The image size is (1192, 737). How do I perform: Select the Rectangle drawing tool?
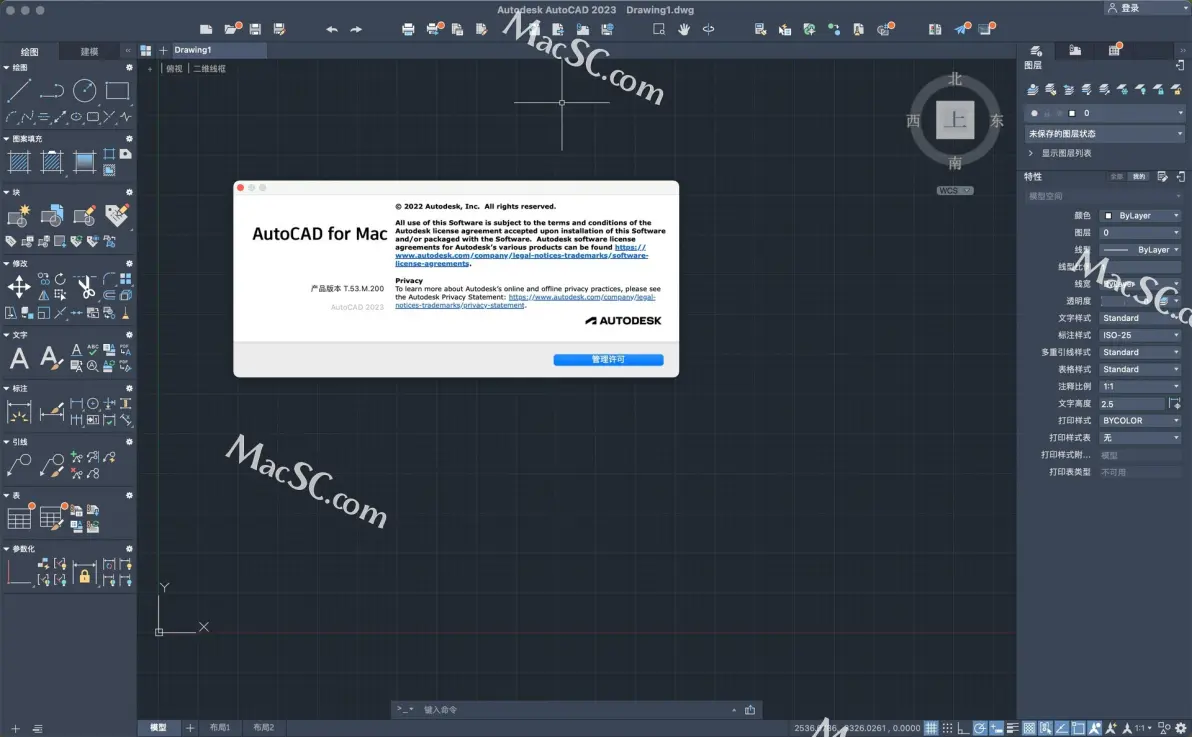coord(117,91)
